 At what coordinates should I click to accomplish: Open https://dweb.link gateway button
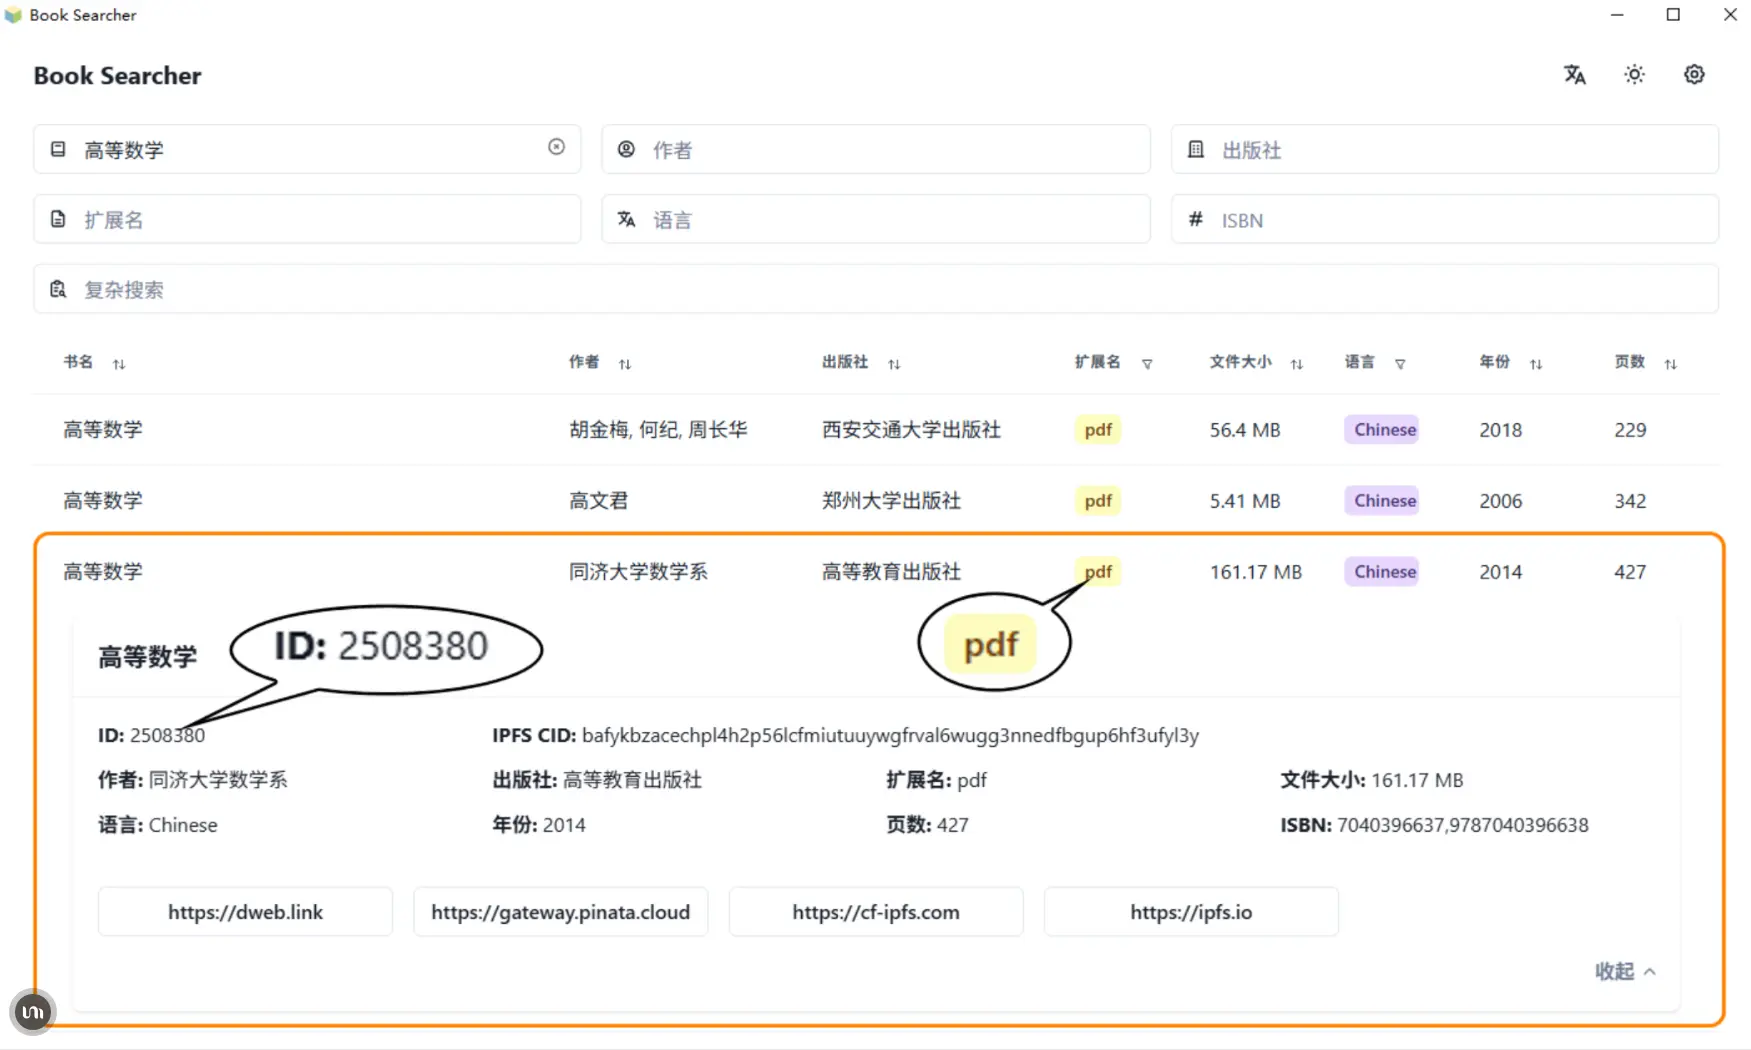[245, 912]
